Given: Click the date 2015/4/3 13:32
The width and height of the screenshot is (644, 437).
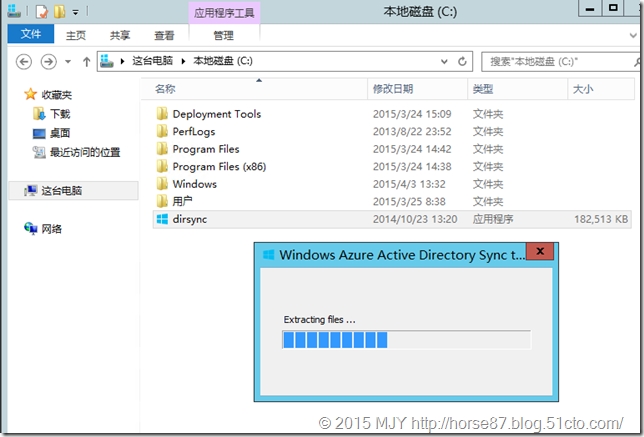Looking at the screenshot, I should coord(409,184).
